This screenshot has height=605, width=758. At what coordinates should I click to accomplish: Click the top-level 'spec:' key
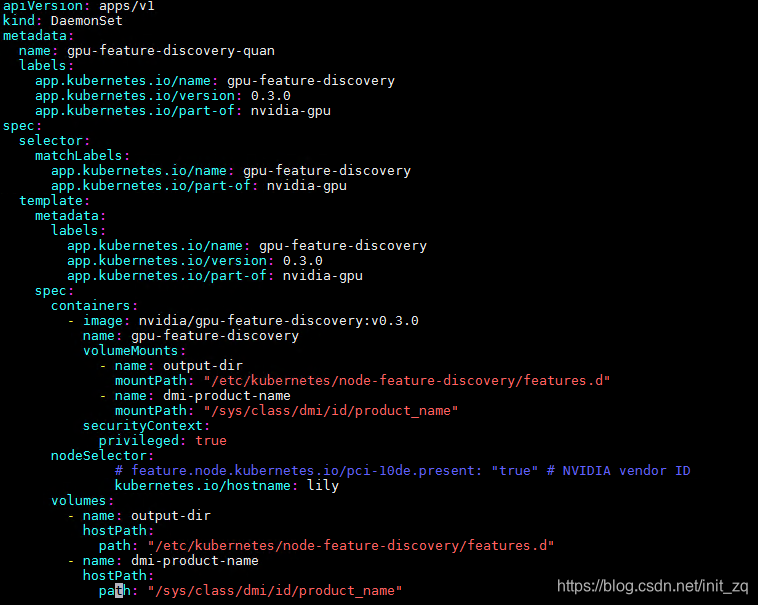click(22, 126)
